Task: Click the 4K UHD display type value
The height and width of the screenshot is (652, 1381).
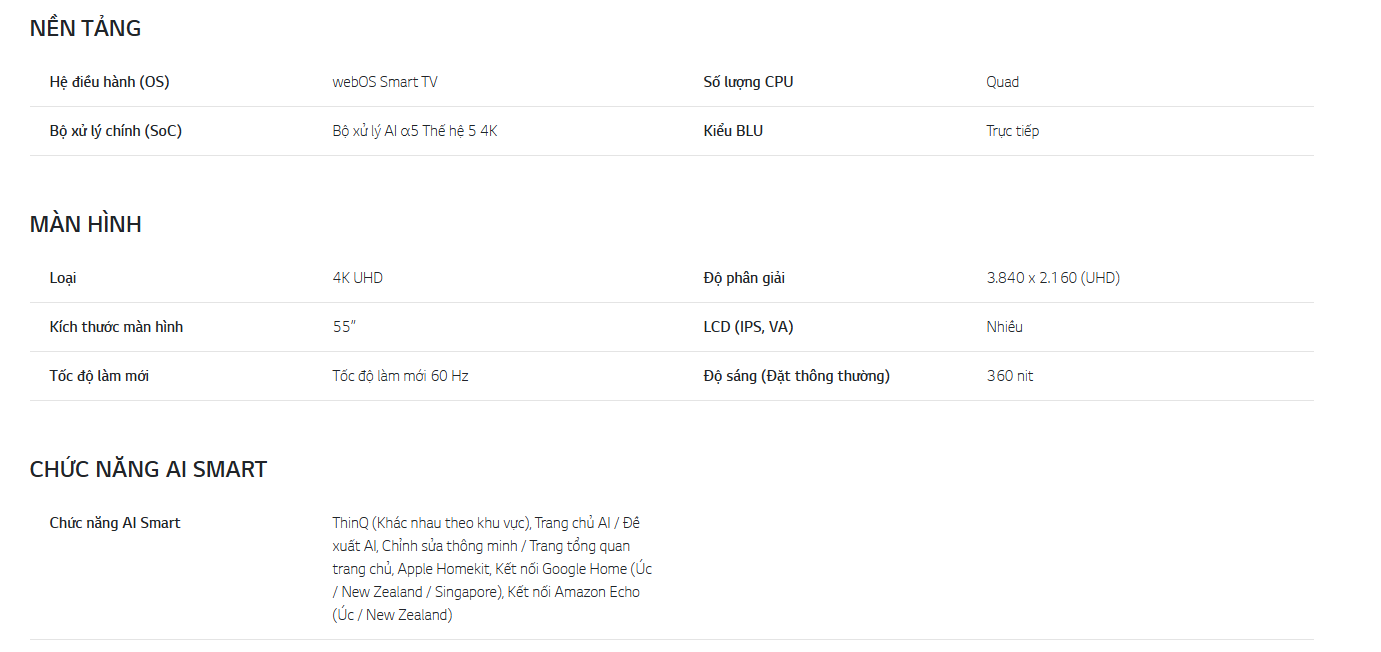Action: click(x=357, y=278)
